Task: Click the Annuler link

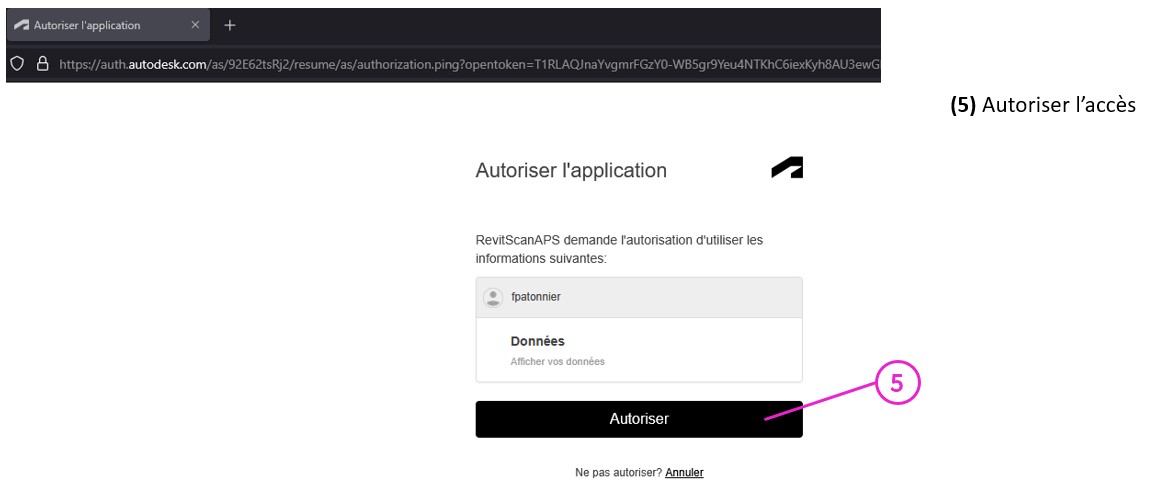Action: (684, 472)
